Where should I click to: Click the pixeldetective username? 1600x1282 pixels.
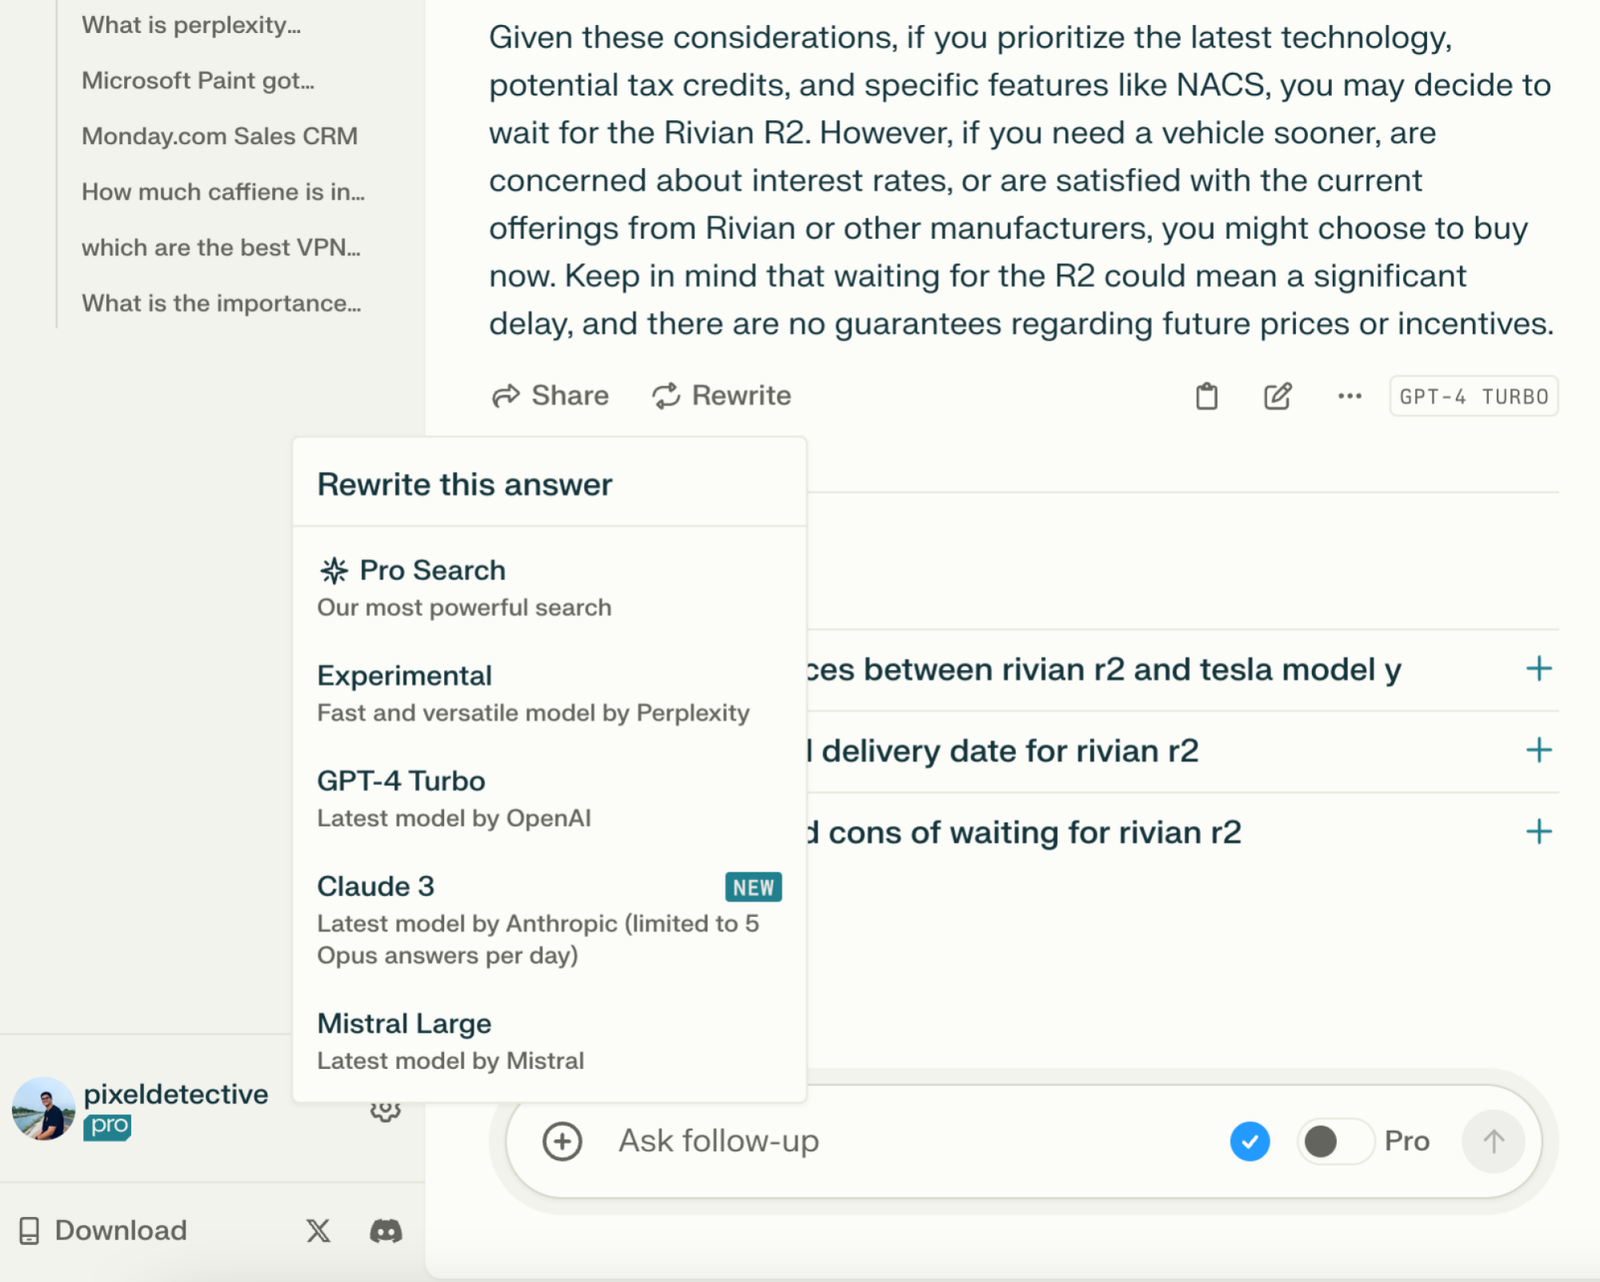tap(176, 1094)
